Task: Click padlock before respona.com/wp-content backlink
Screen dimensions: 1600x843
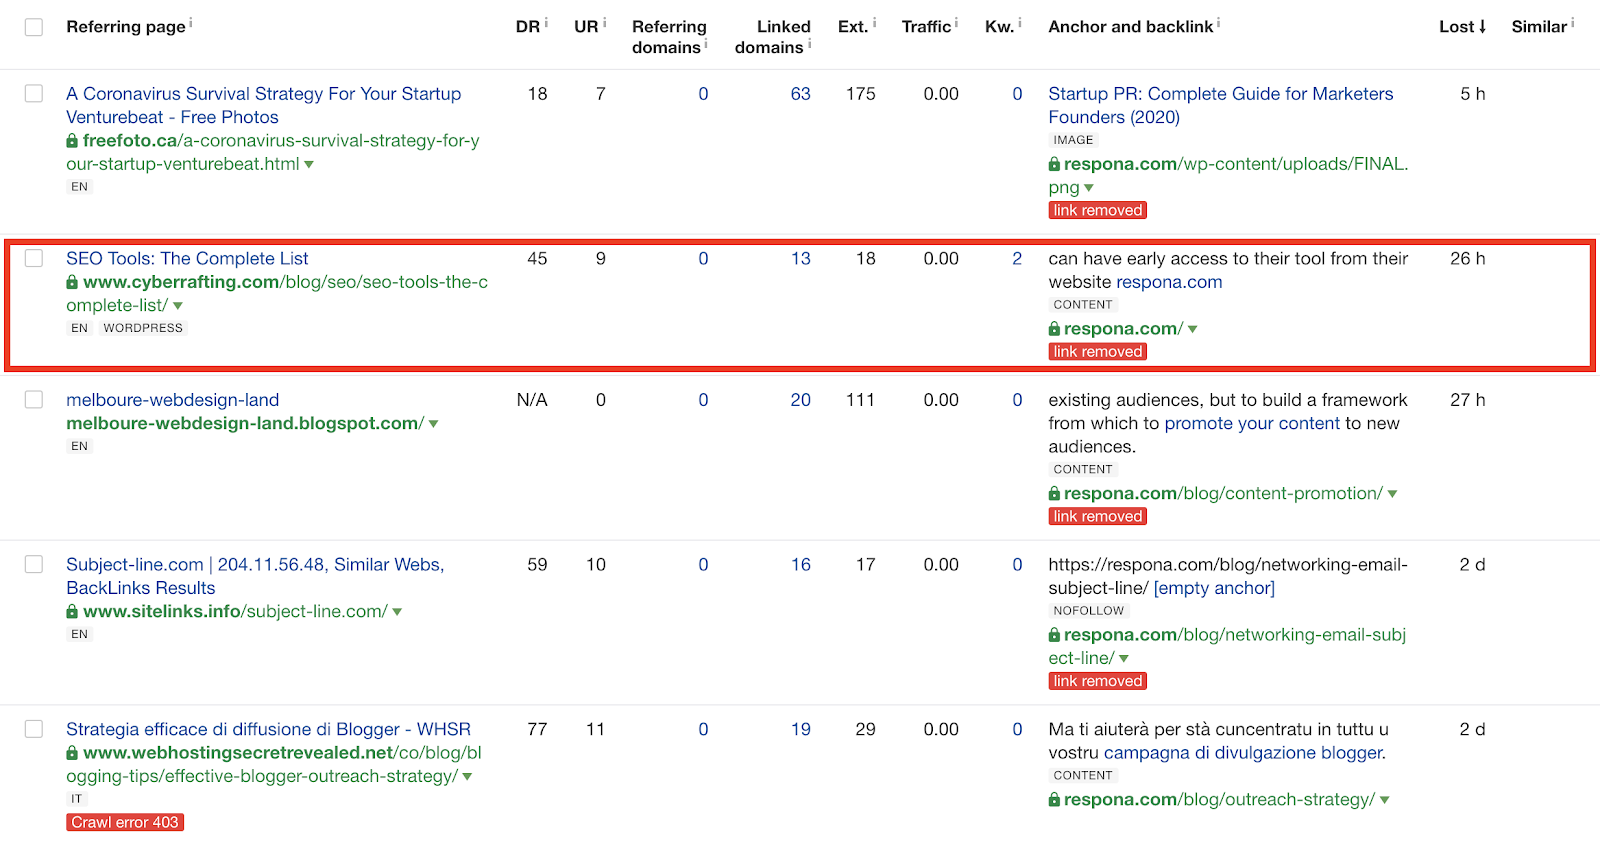Action: [x=1054, y=164]
